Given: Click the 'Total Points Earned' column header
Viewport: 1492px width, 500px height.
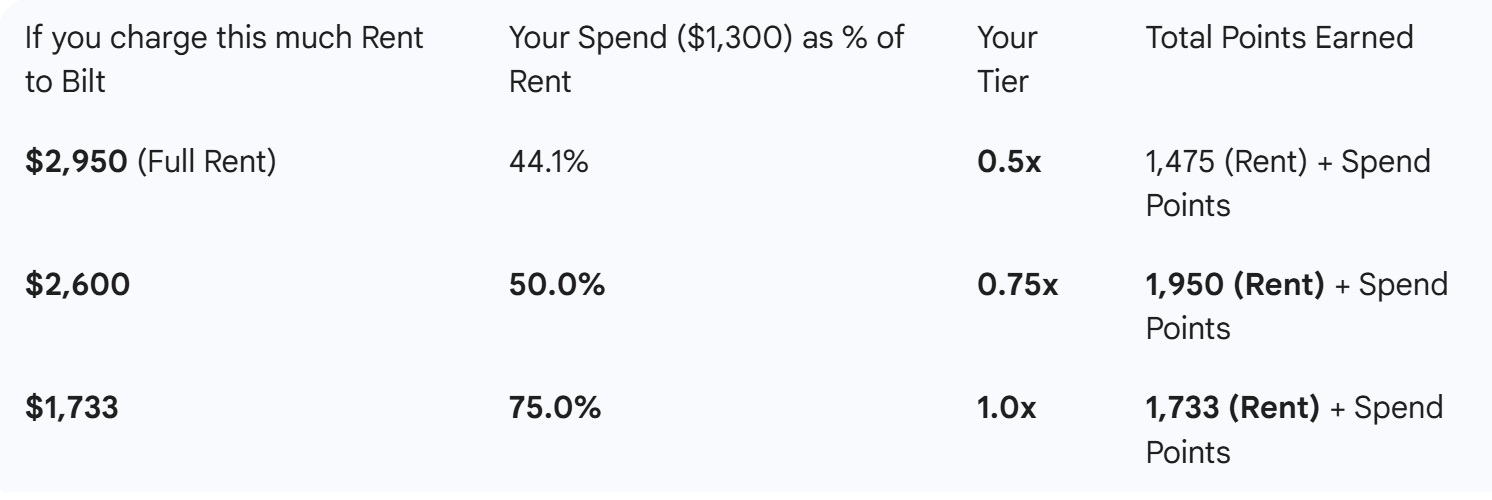Looking at the screenshot, I should (1279, 40).
